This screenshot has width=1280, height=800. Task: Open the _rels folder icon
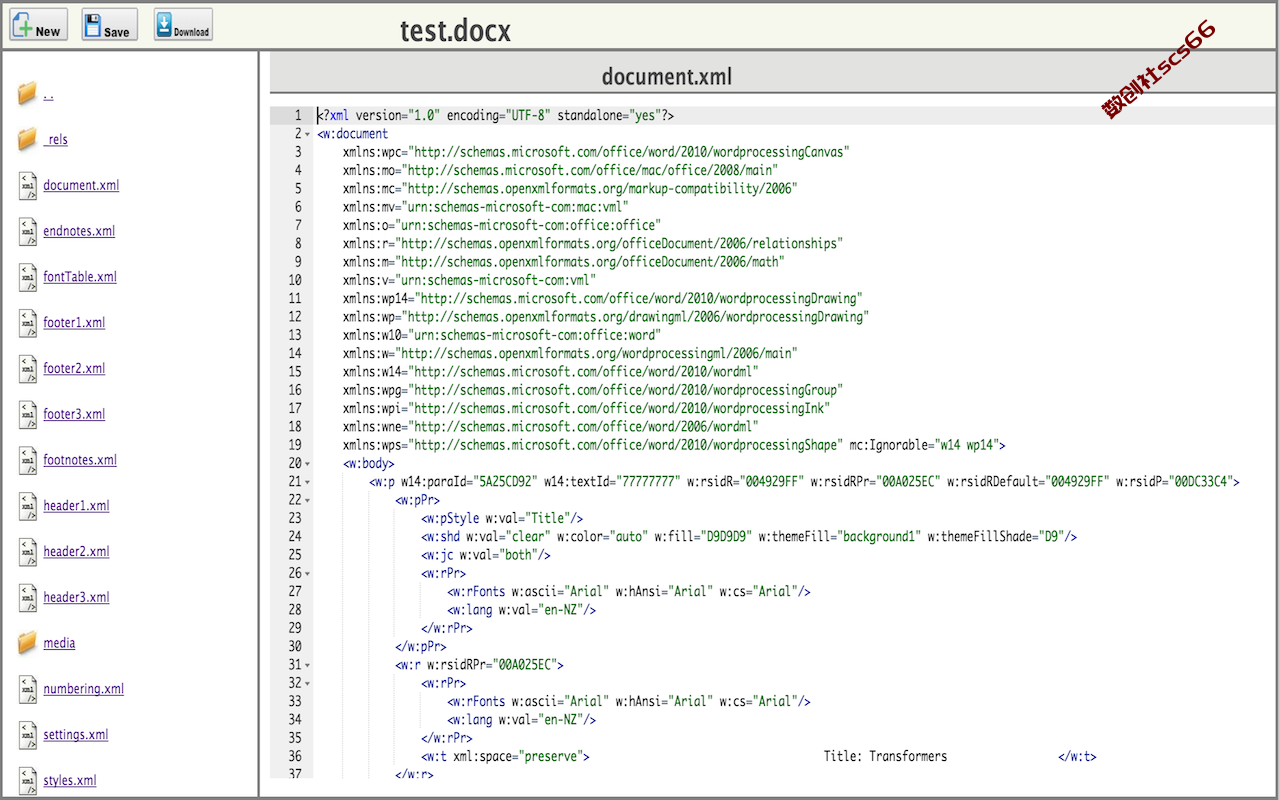coord(27,140)
